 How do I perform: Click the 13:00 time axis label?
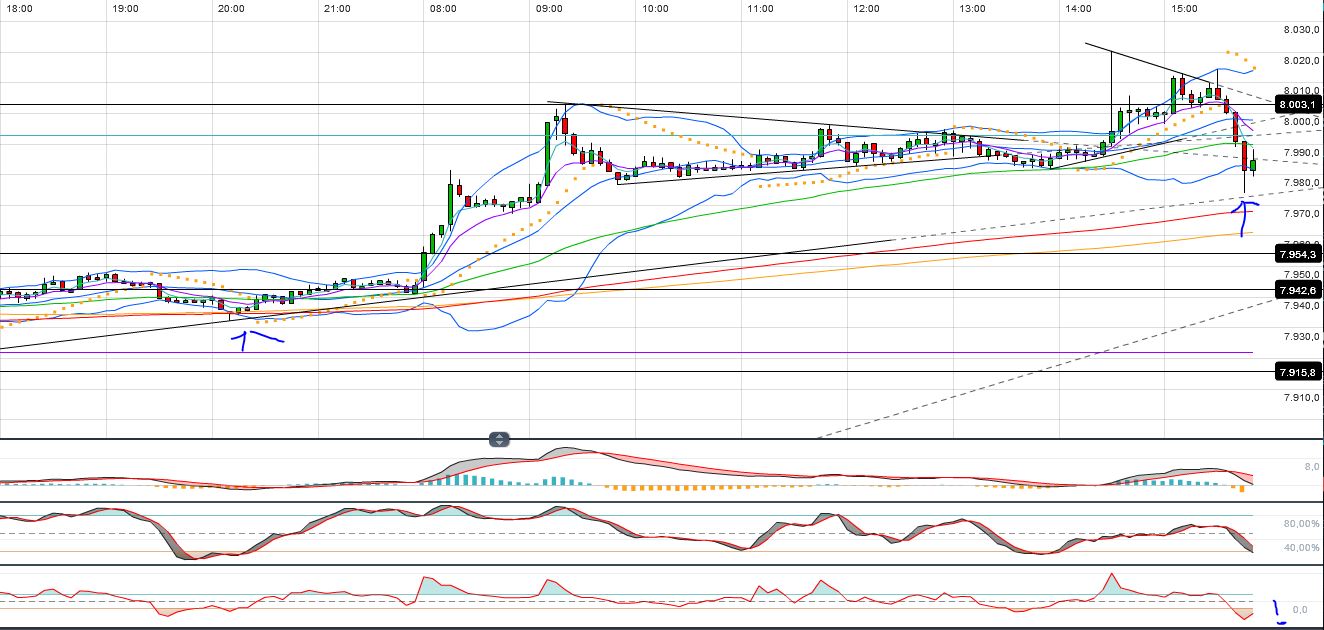[972, 8]
